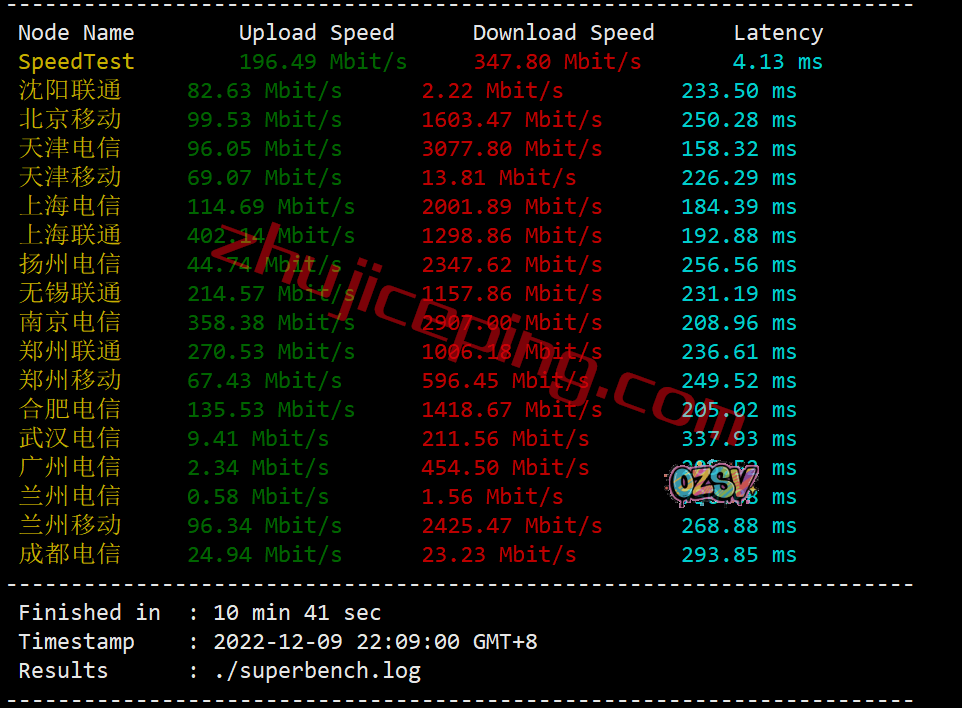Select the timestamp 2022-12-09 22:09:00 GMT+8
The width and height of the screenshot is (962, 708).
[x=375, y=642]
